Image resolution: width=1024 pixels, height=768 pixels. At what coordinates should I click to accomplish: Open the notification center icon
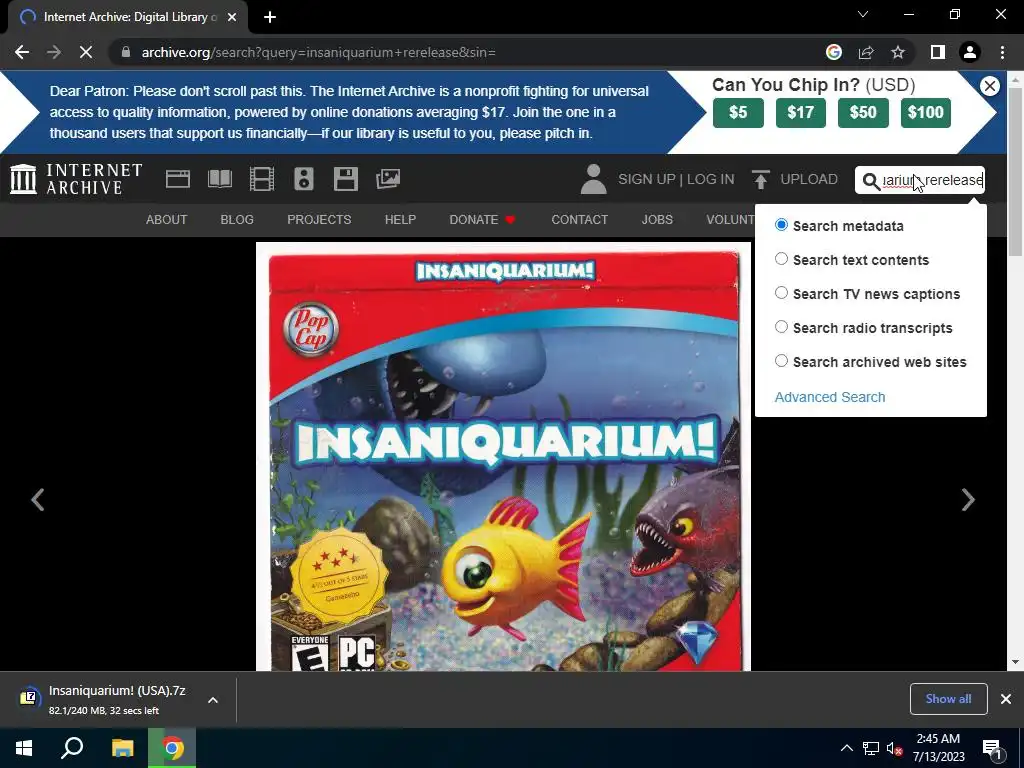[x=992, y=748]
